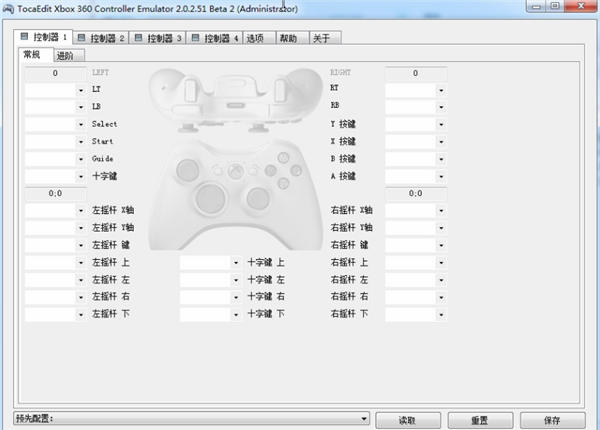Click the controller app icon in title bar

pos(8,9)
